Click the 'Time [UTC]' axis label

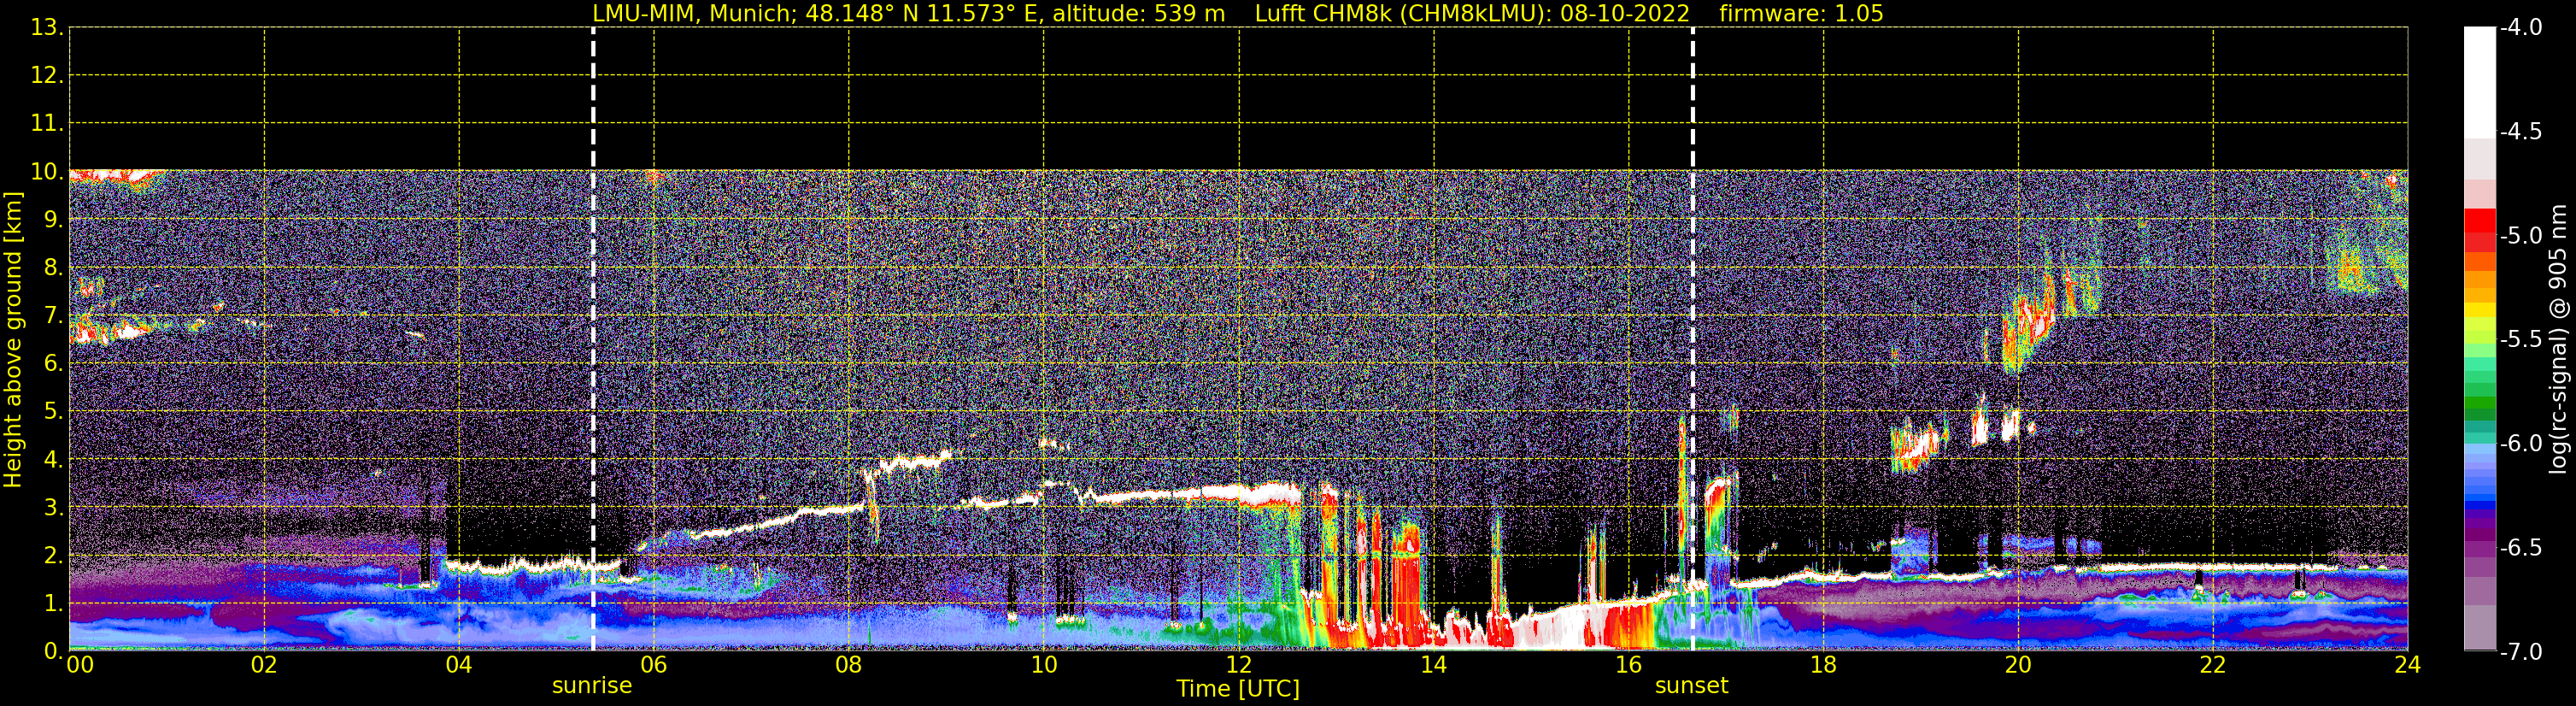tap(1238, 689)
